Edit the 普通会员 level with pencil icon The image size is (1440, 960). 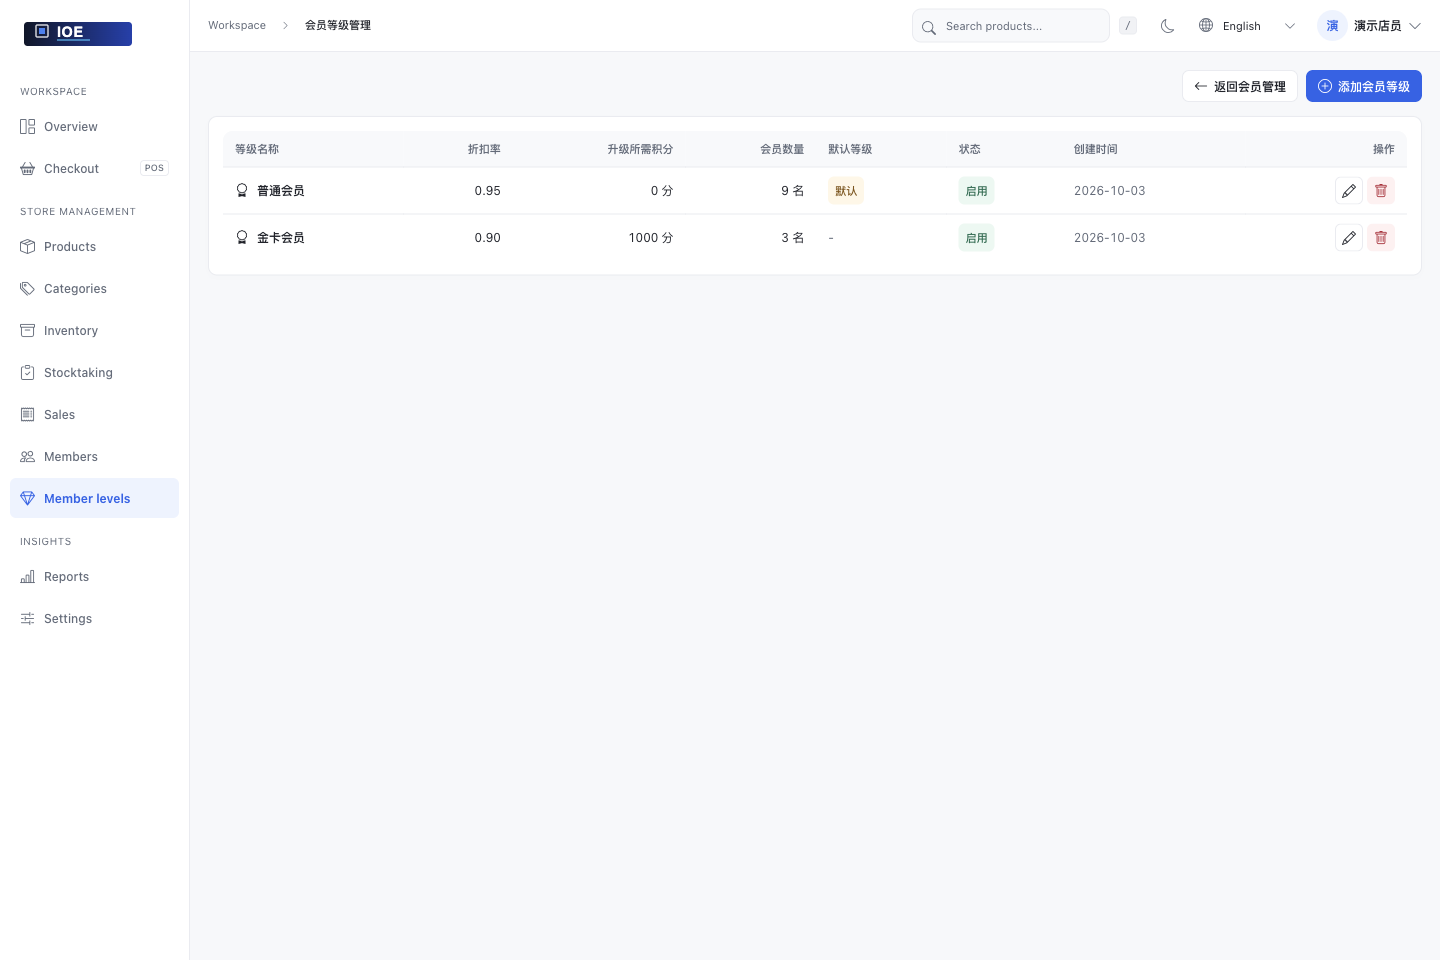click(1349, 191)
